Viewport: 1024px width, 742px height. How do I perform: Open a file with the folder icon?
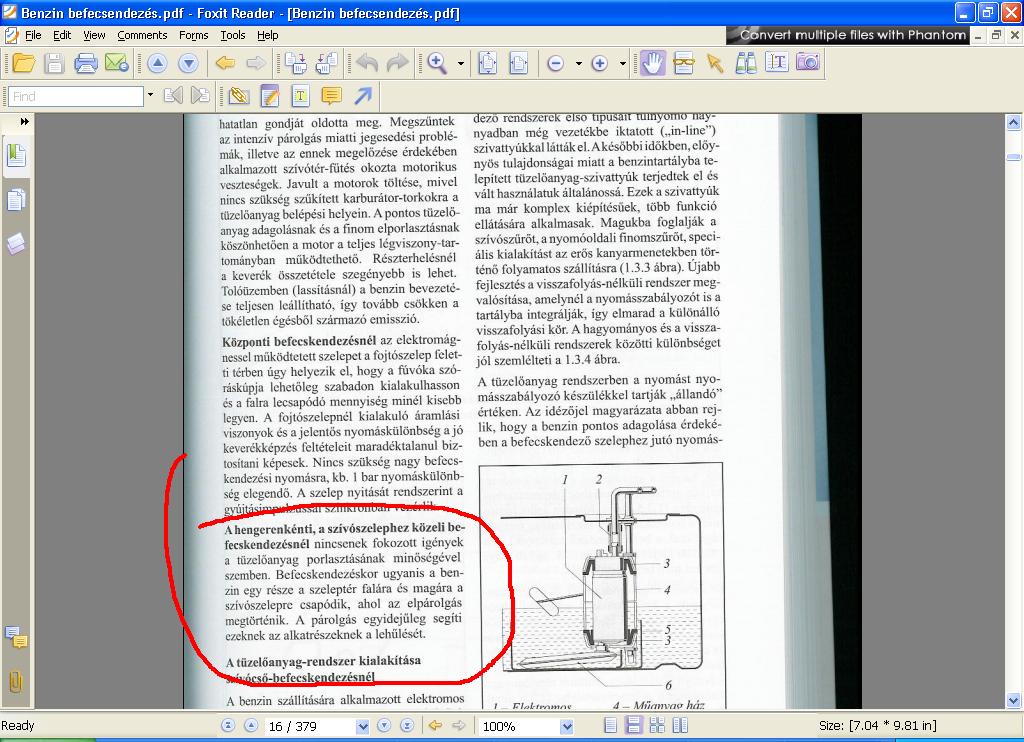(x=24, y=63)
